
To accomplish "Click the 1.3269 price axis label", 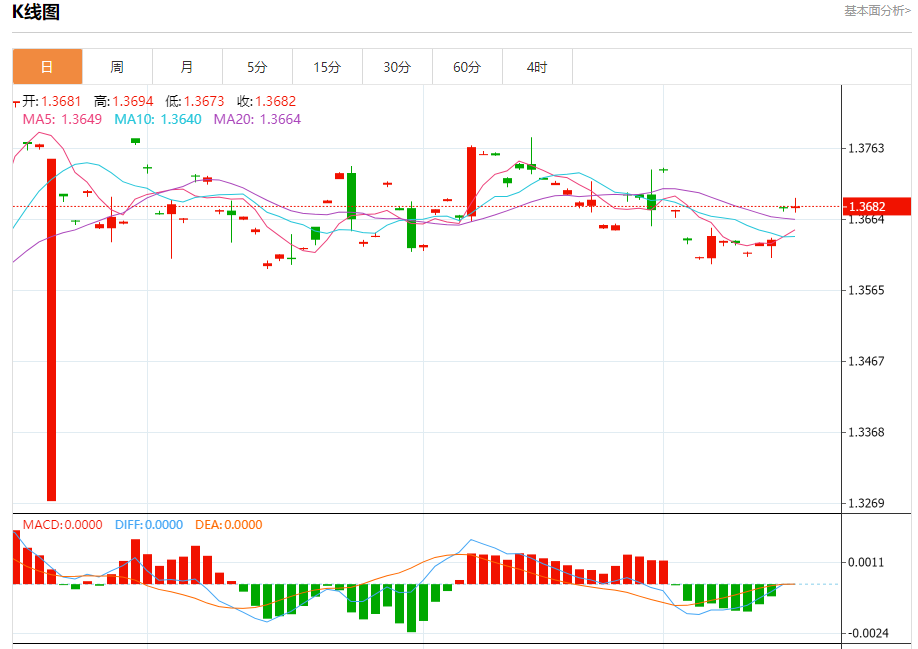I will click(866, 503).
